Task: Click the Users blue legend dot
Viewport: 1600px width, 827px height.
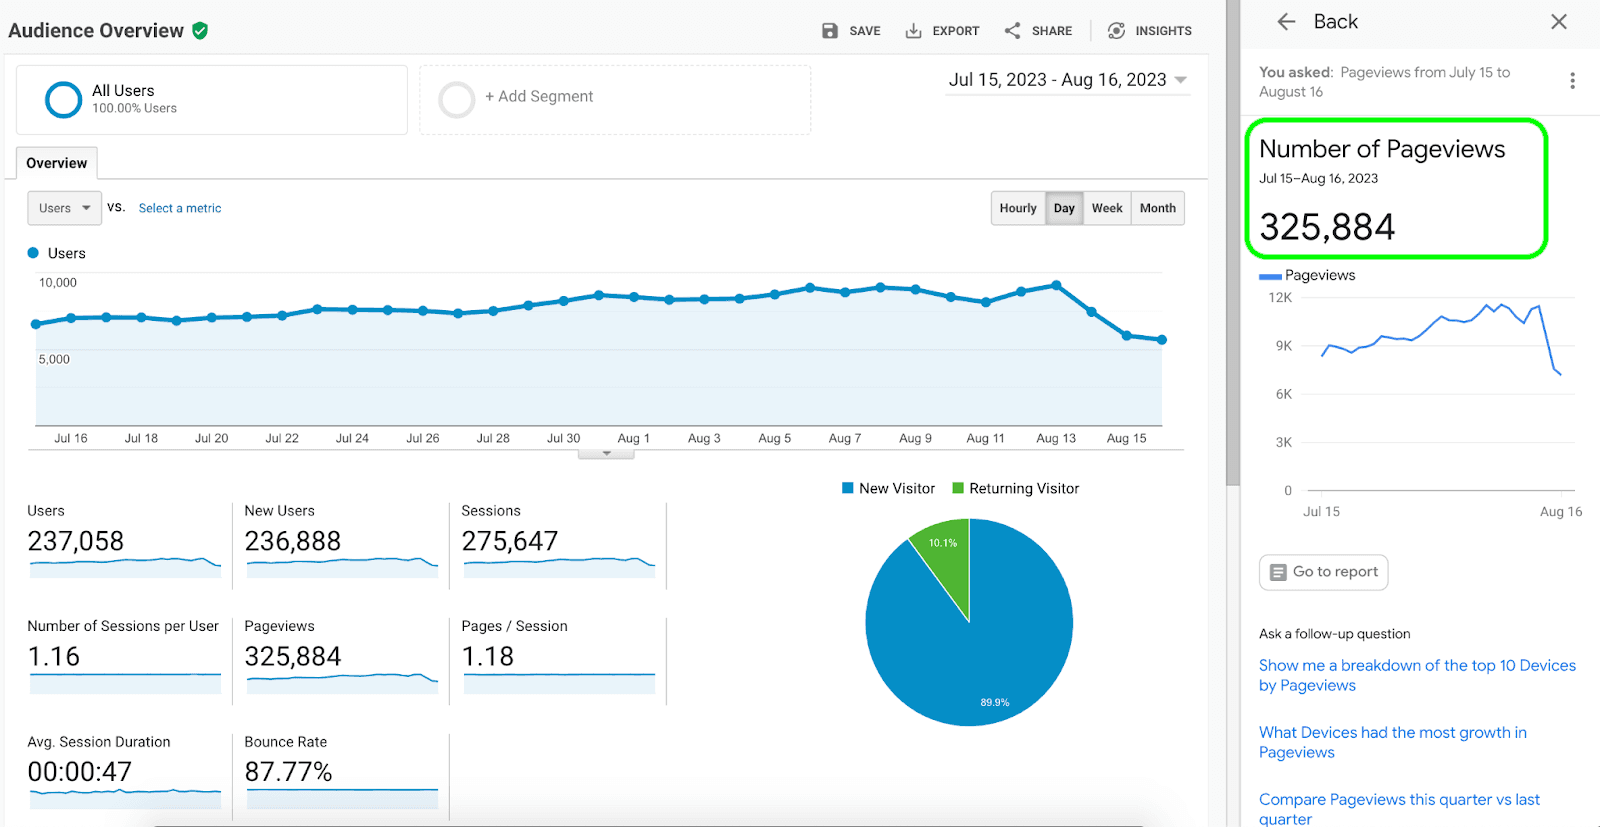Action: tap(33, 253)
